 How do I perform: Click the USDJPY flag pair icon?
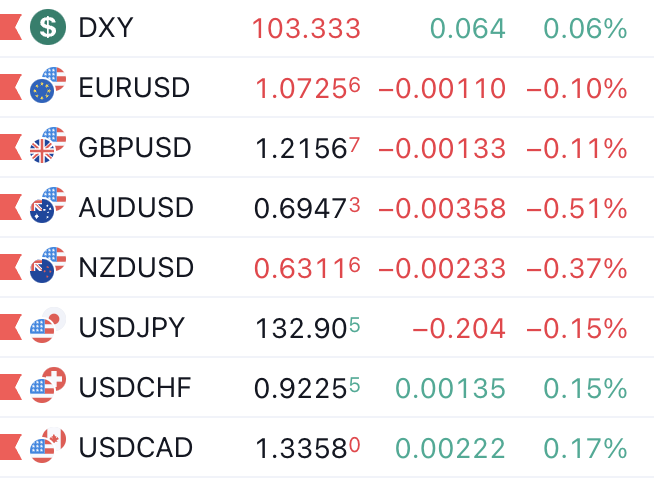[47, 327]
